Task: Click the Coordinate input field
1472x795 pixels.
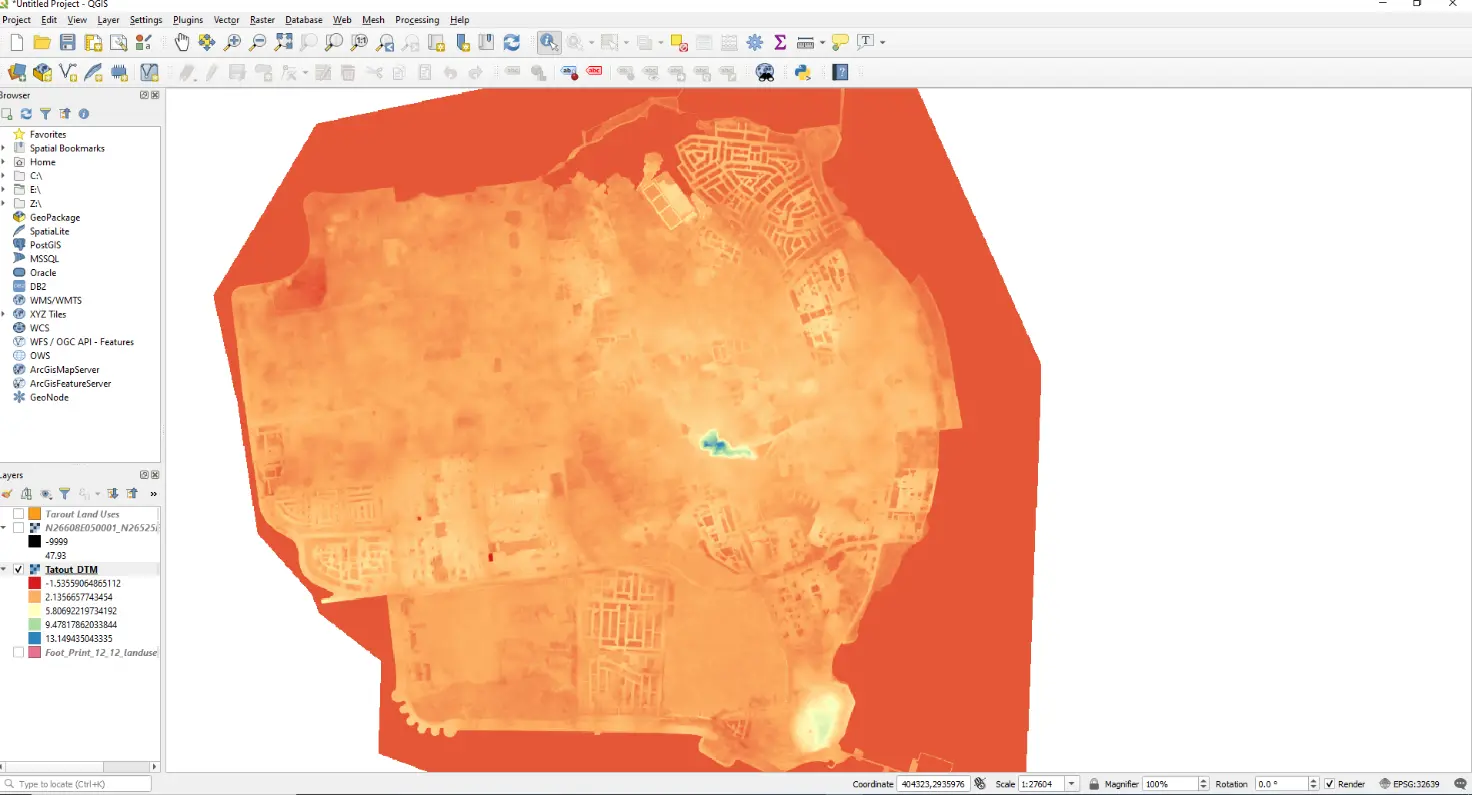Action: click(933, 784)
